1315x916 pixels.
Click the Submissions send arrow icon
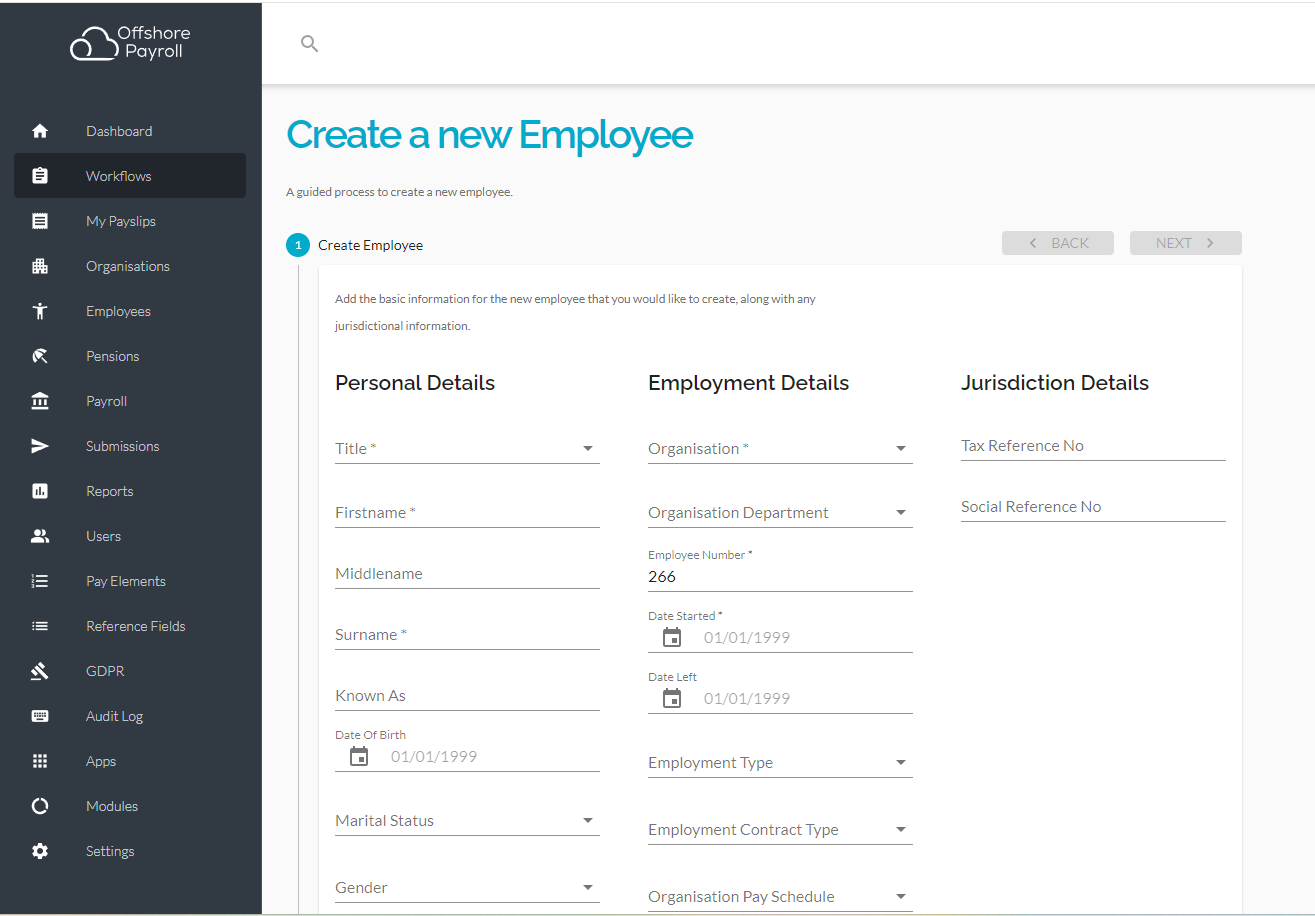40,446
